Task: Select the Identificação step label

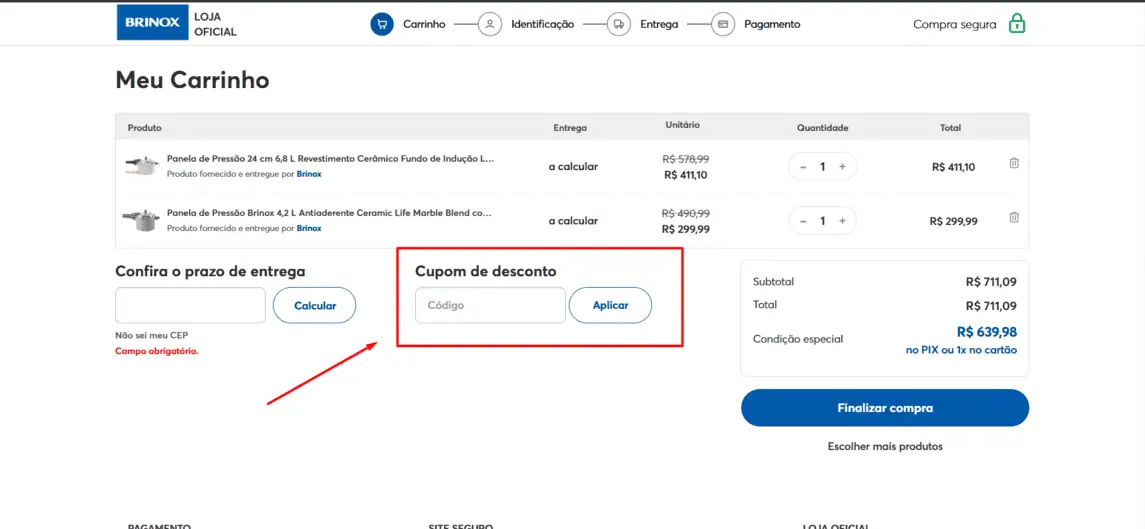Action: (x=543, y=24)
